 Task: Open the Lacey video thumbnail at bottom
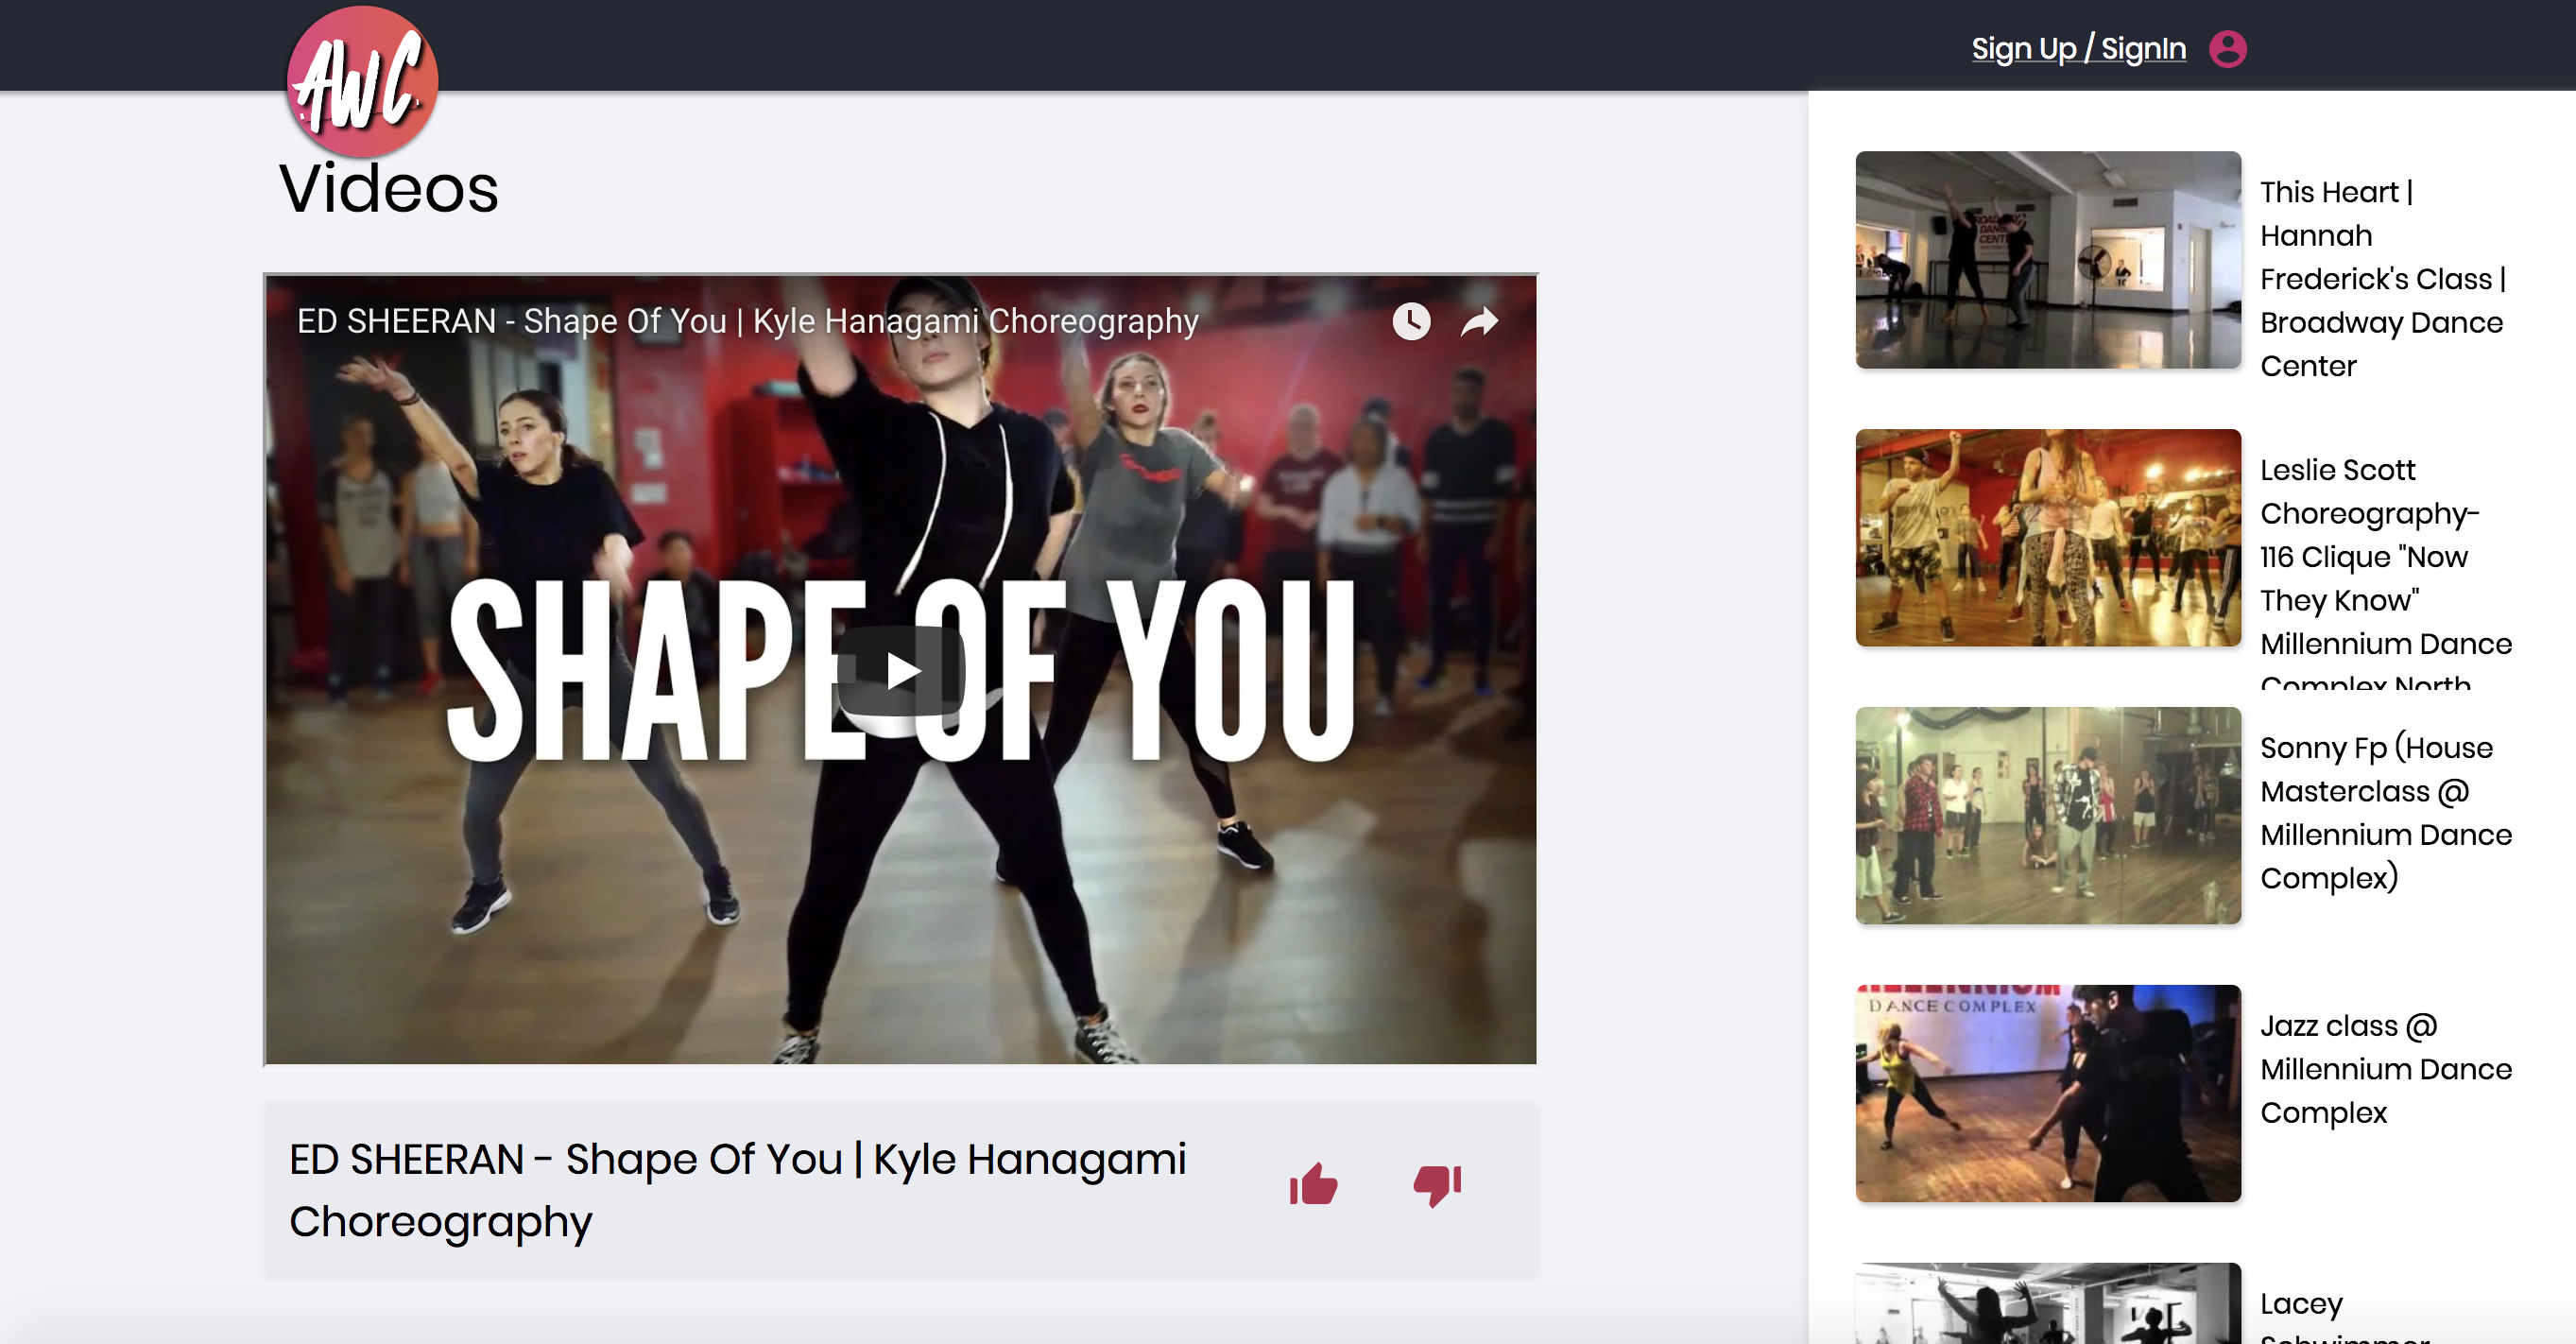[x=2047, y=1305]
